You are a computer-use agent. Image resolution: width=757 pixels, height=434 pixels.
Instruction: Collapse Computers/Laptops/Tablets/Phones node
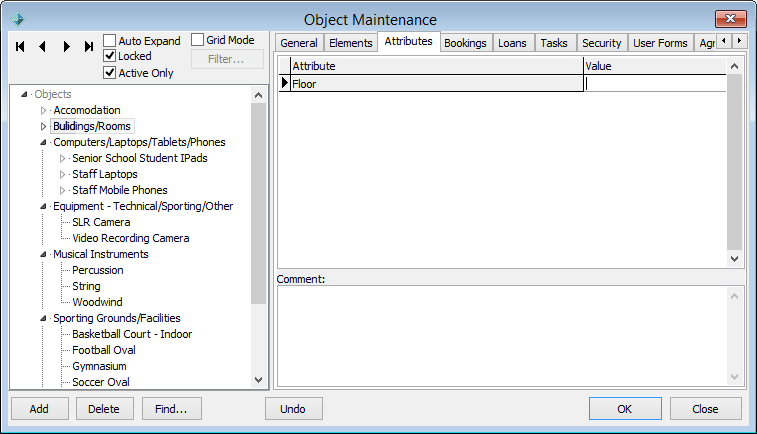click(x=43, y=142)
